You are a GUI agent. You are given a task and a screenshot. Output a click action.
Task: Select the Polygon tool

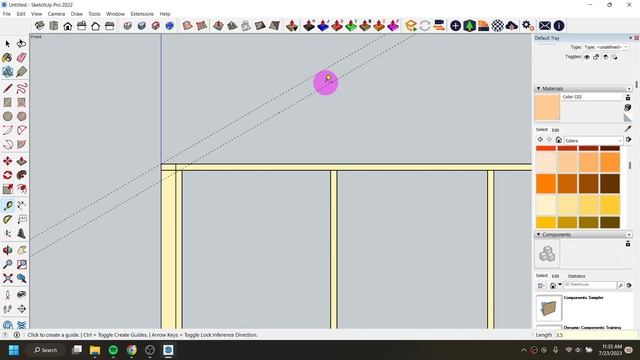22,116
